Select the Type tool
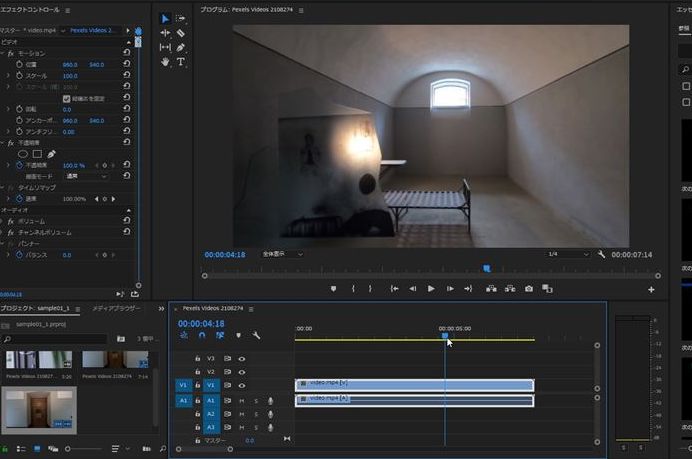Screen dimensions: 692x459 [181, 62]
